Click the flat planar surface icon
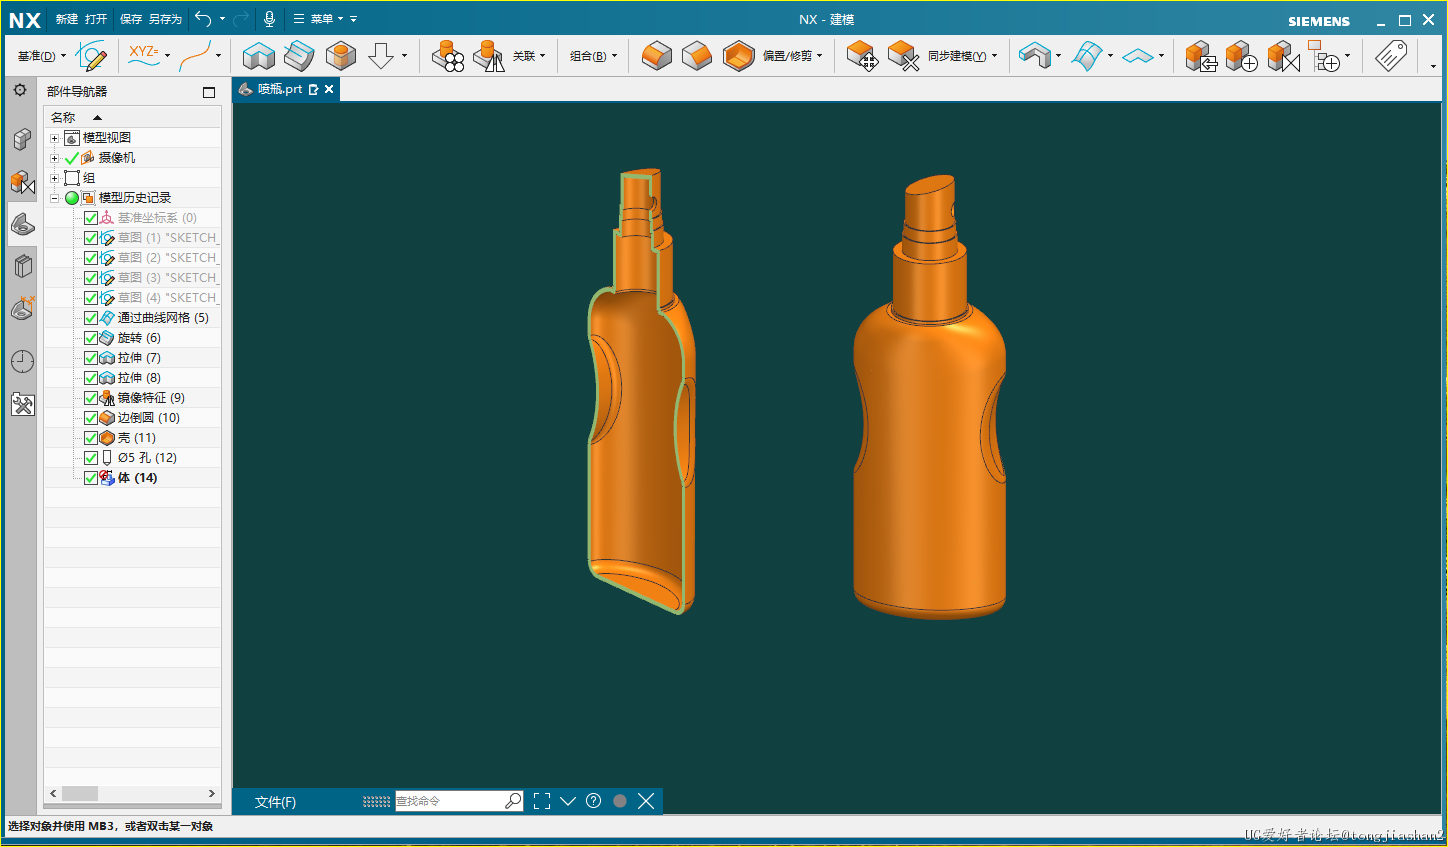 click(1138, 56)
